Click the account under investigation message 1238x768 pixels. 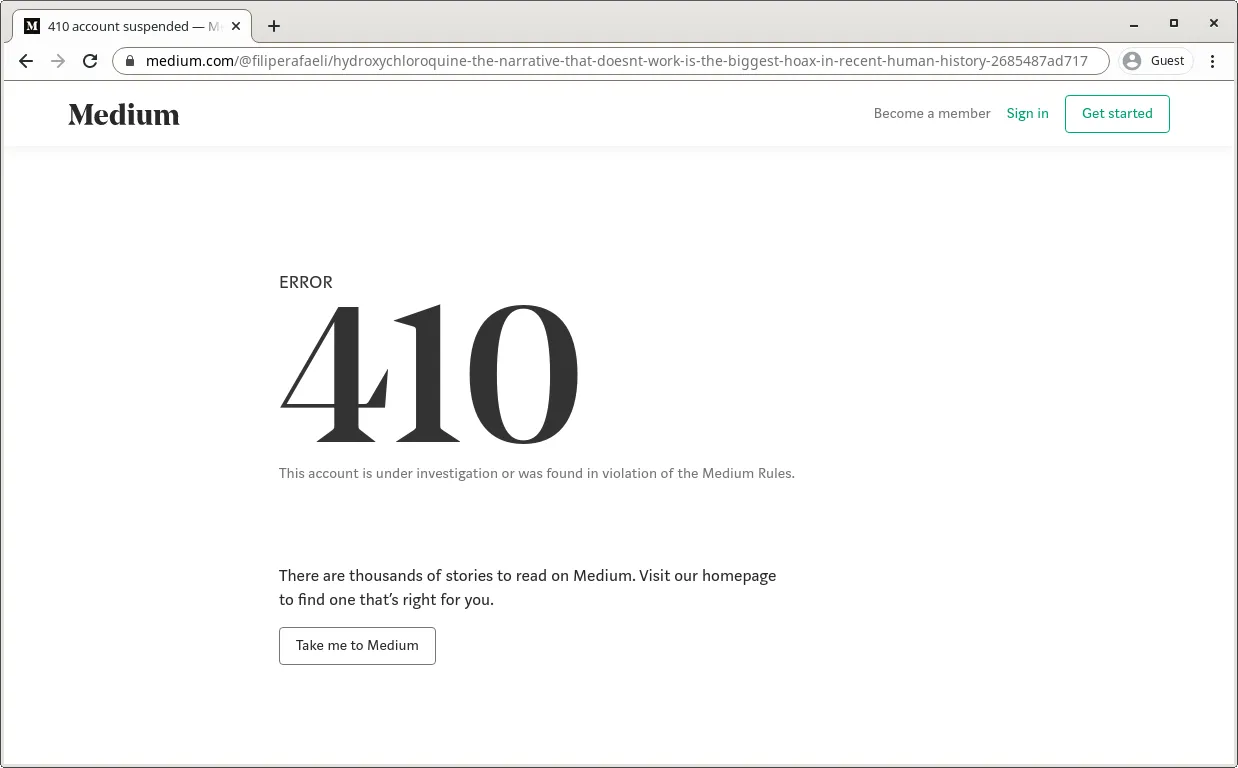click(537, 473)
